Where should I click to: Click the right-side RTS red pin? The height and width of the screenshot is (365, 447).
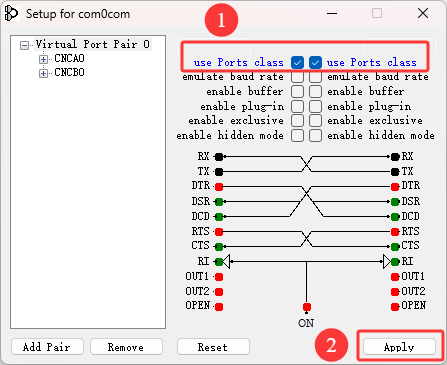(395, 231)
